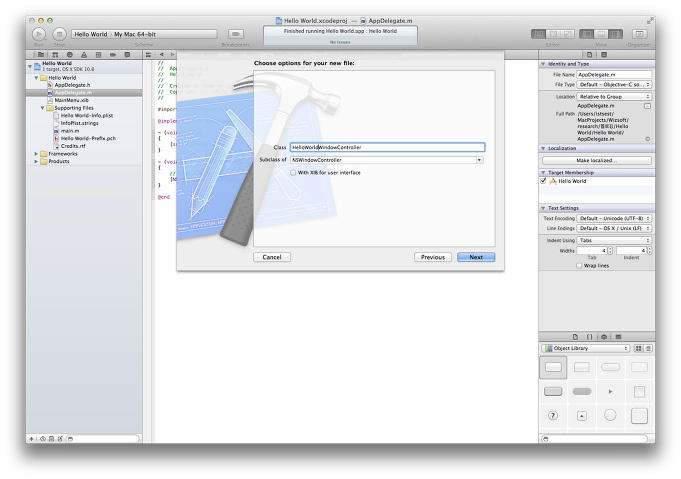The image size is (681, 479).
Task: Select main.m in Supporting Files
Action: coord(69,131)
